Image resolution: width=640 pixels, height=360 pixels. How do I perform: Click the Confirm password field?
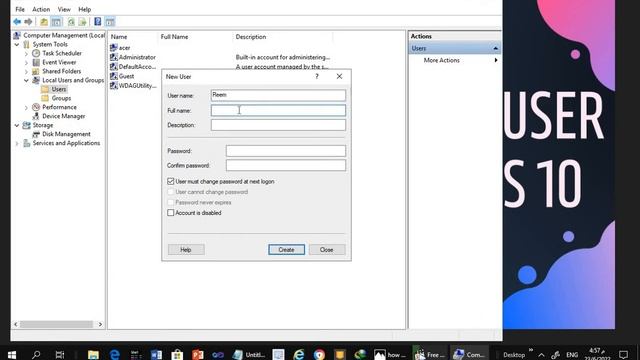tap(286, 165)
